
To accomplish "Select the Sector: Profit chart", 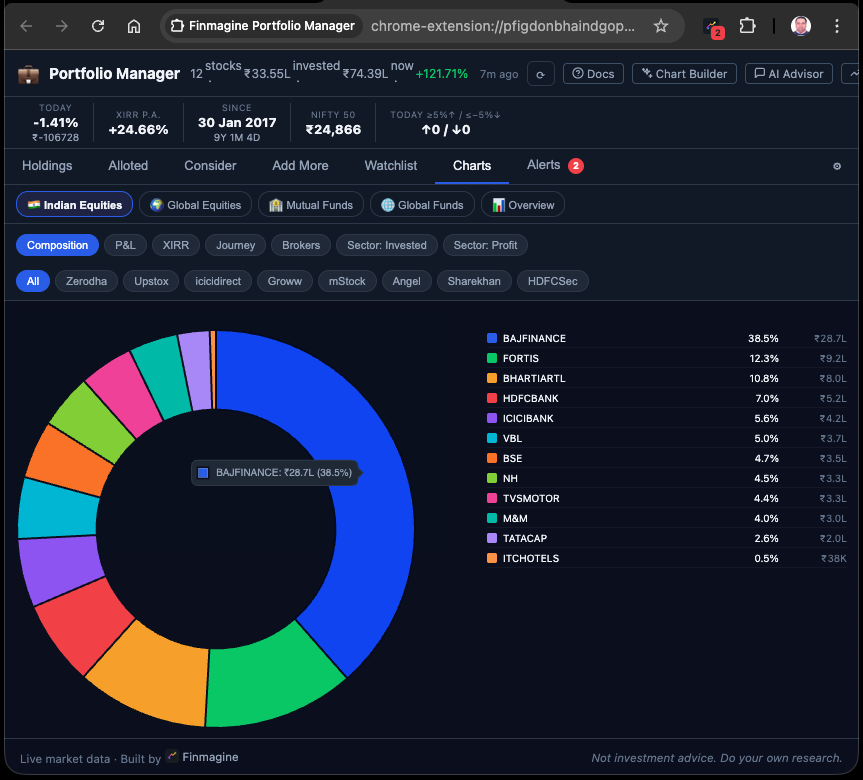I will (x=485, y=245).
